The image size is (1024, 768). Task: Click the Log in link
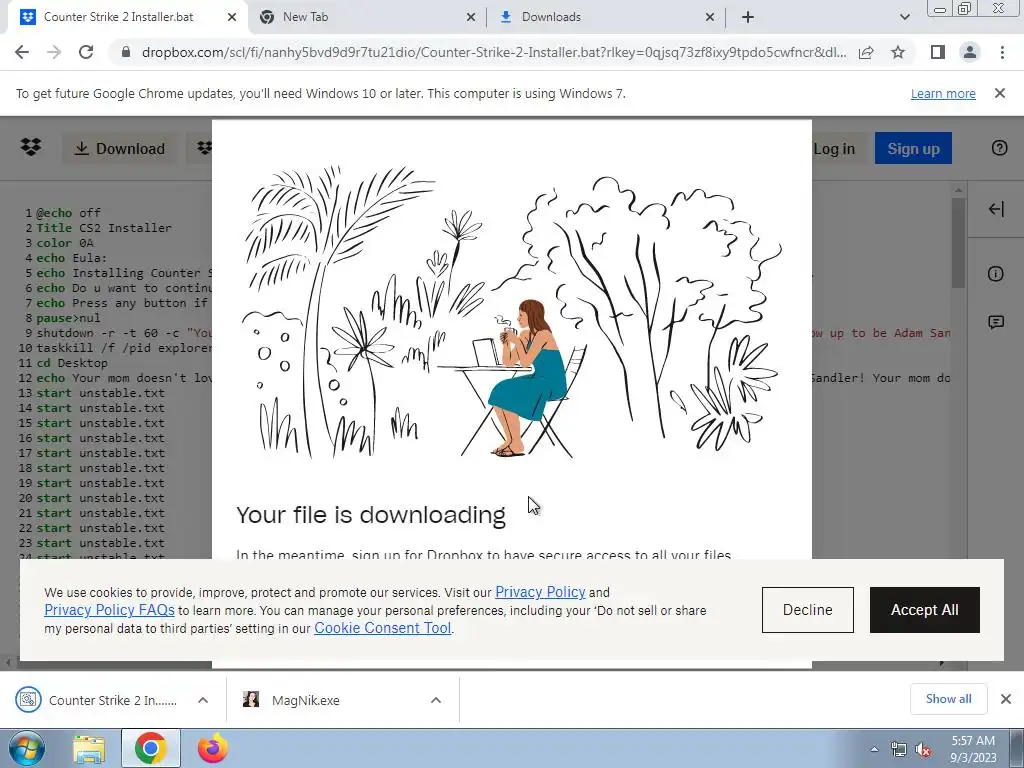[x=834, y=149]
